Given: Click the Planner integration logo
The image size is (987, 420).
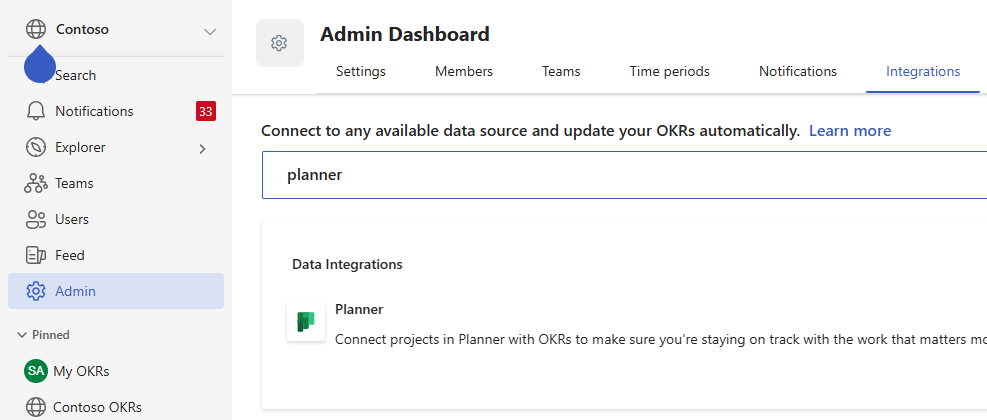Looking at the screenshot, I should (306, 322).
